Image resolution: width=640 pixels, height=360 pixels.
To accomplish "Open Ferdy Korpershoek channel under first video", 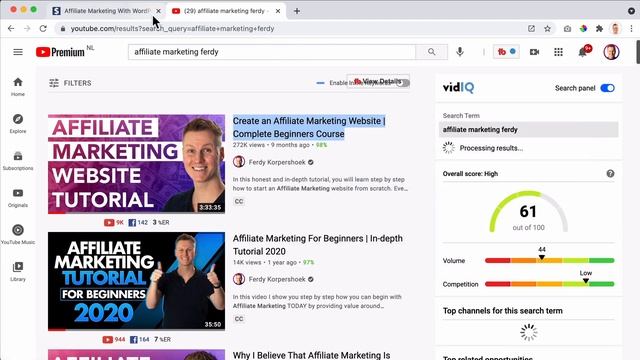I will pos(277,162).
